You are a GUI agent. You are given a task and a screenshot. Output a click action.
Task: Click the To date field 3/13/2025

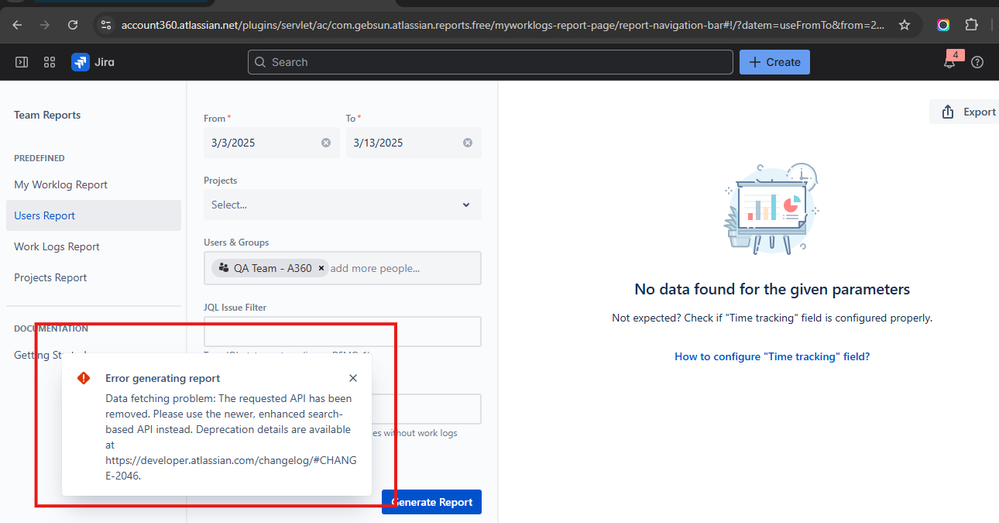click(x=413, y=143)
